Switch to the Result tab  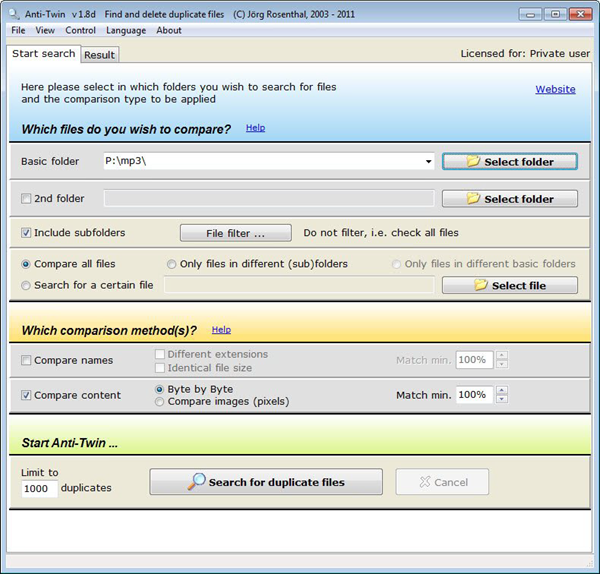(x=99, y=55)
